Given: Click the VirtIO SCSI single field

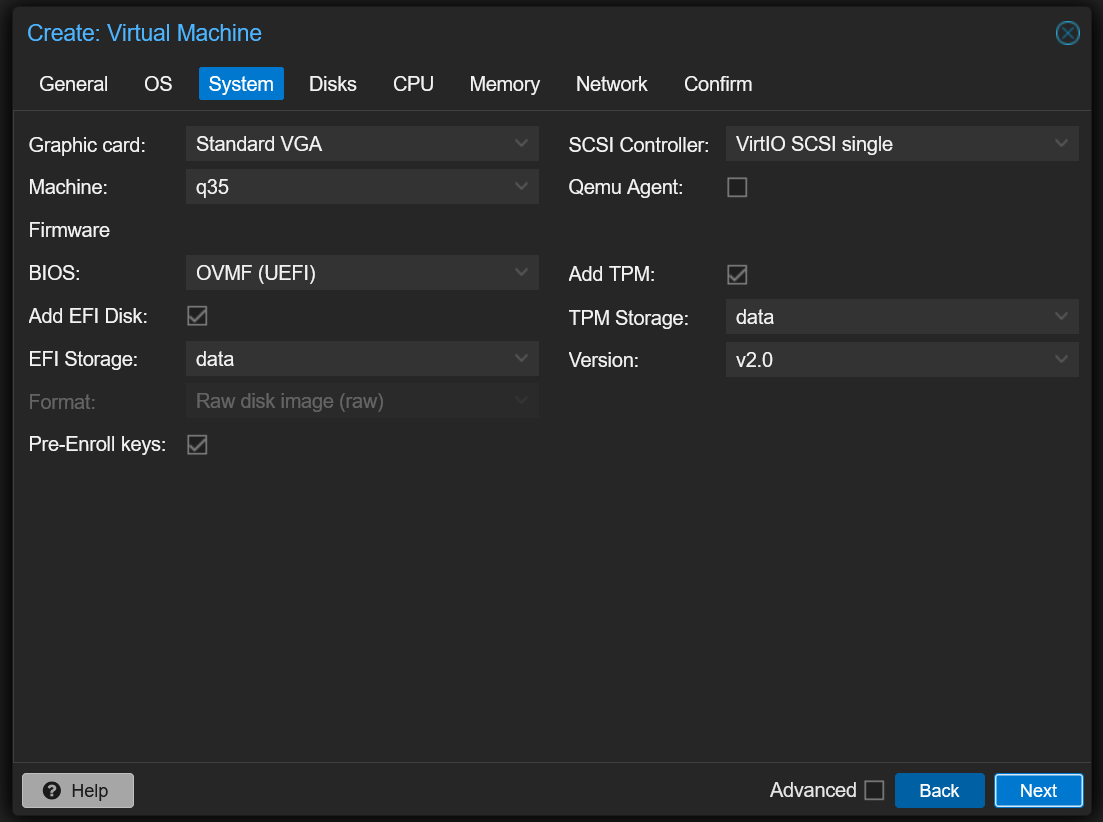Looking at the screenshot, I should point(902,143).
